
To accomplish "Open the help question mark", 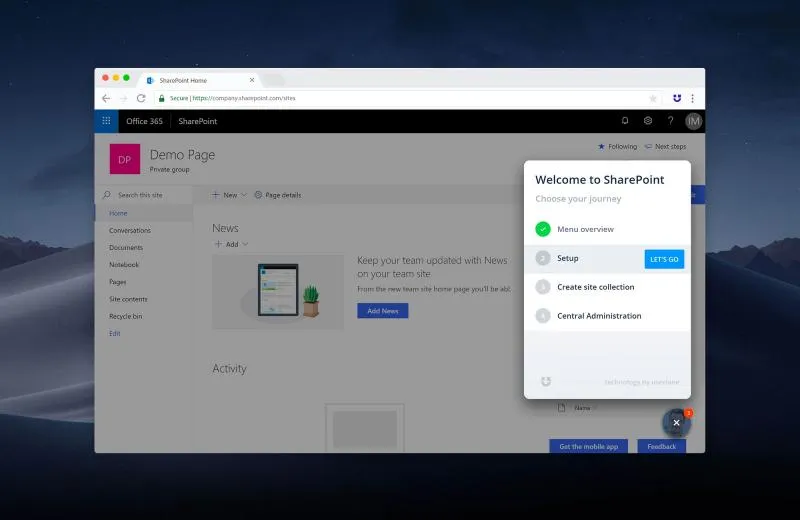I will click(x=670, y=121).
